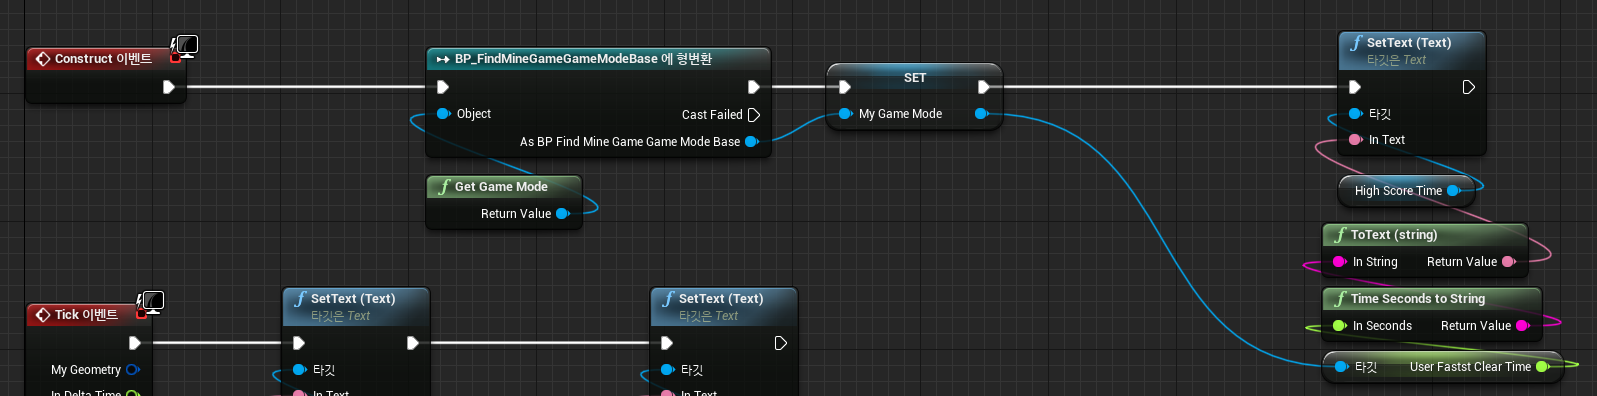Click the SET node exec input pin

point(845,87)
